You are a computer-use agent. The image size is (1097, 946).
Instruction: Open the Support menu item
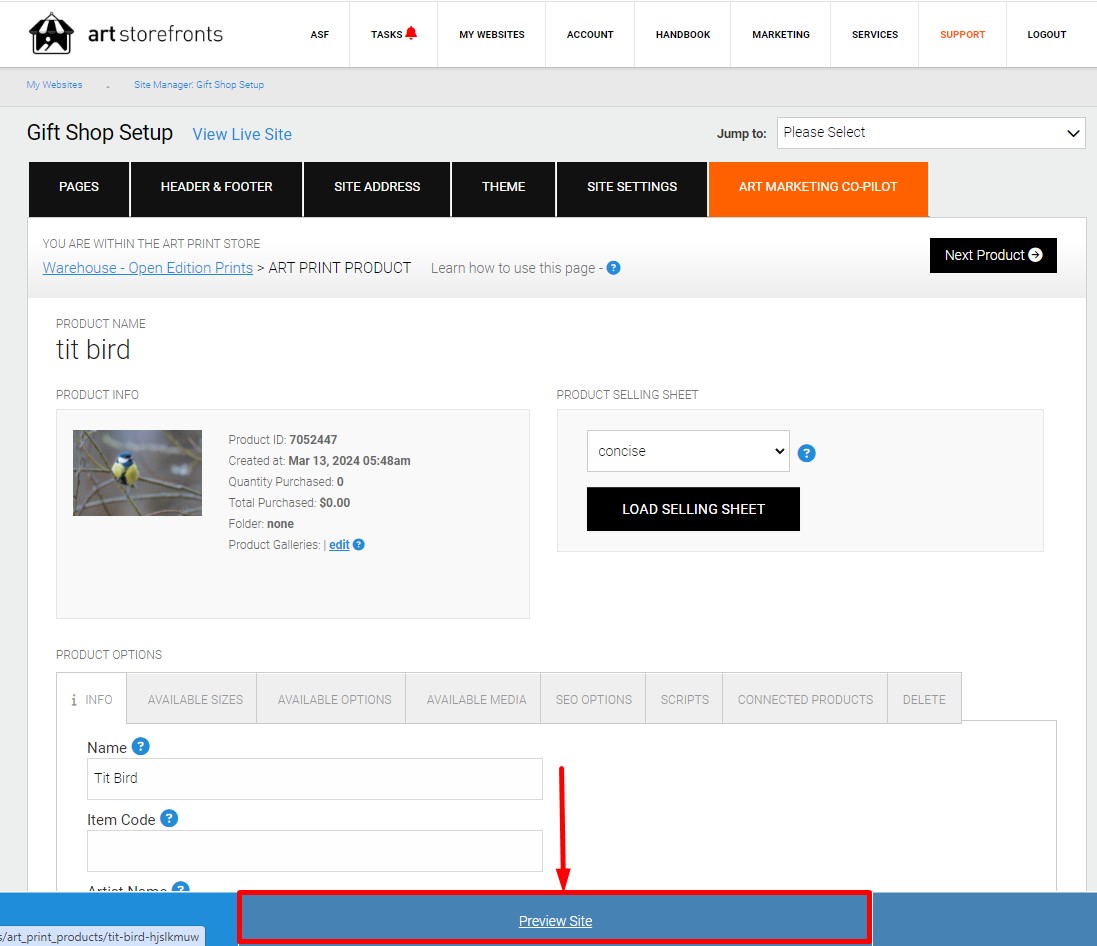click(x=962, y=34)
